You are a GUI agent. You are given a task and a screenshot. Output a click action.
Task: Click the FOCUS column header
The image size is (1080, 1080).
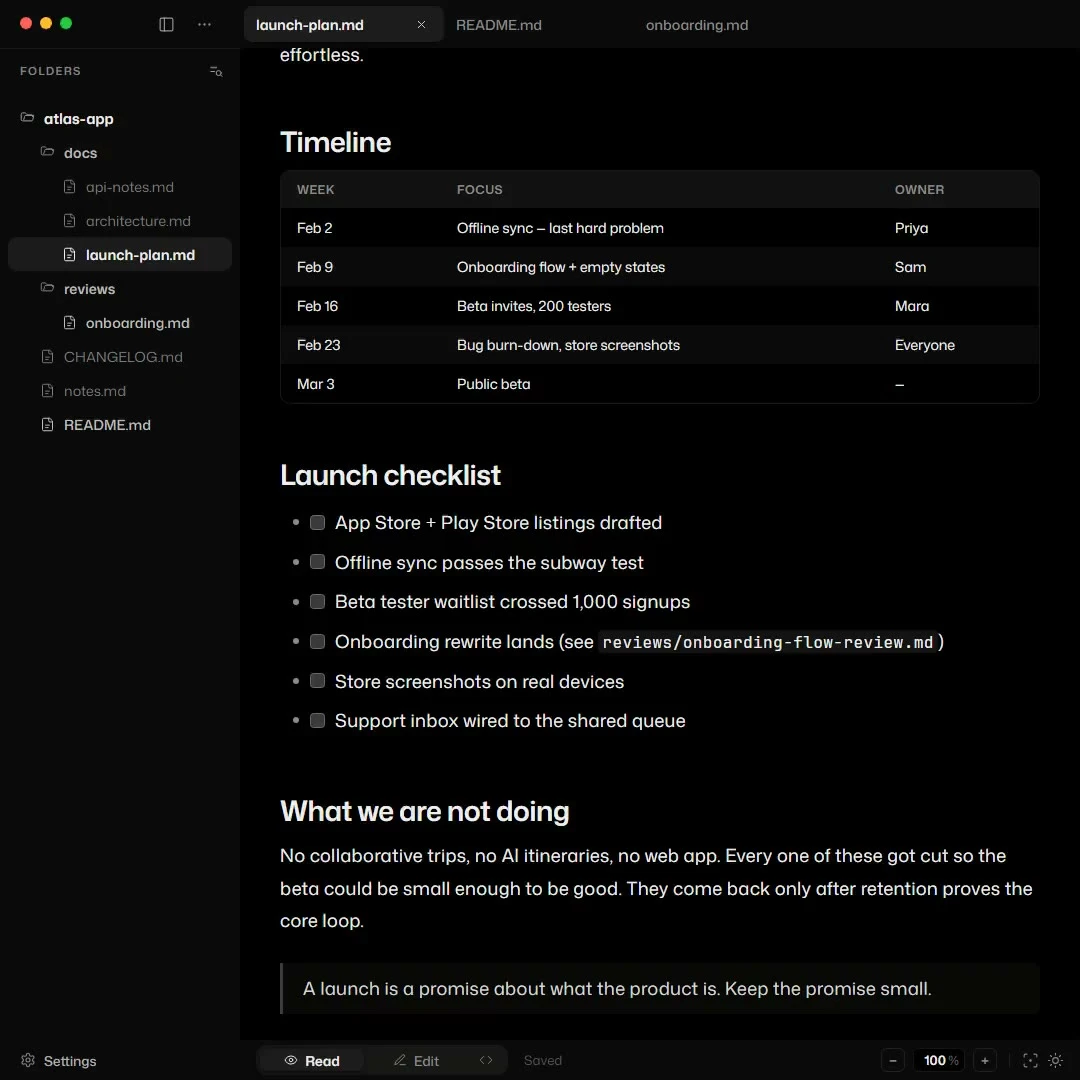(x=479, y=190)
